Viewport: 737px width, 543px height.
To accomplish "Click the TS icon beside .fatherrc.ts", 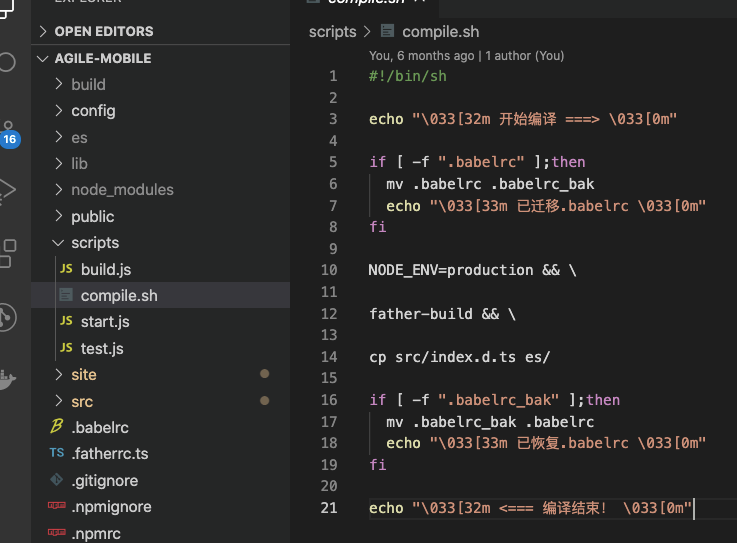I will pyautogui.click(x=56, y=453).
